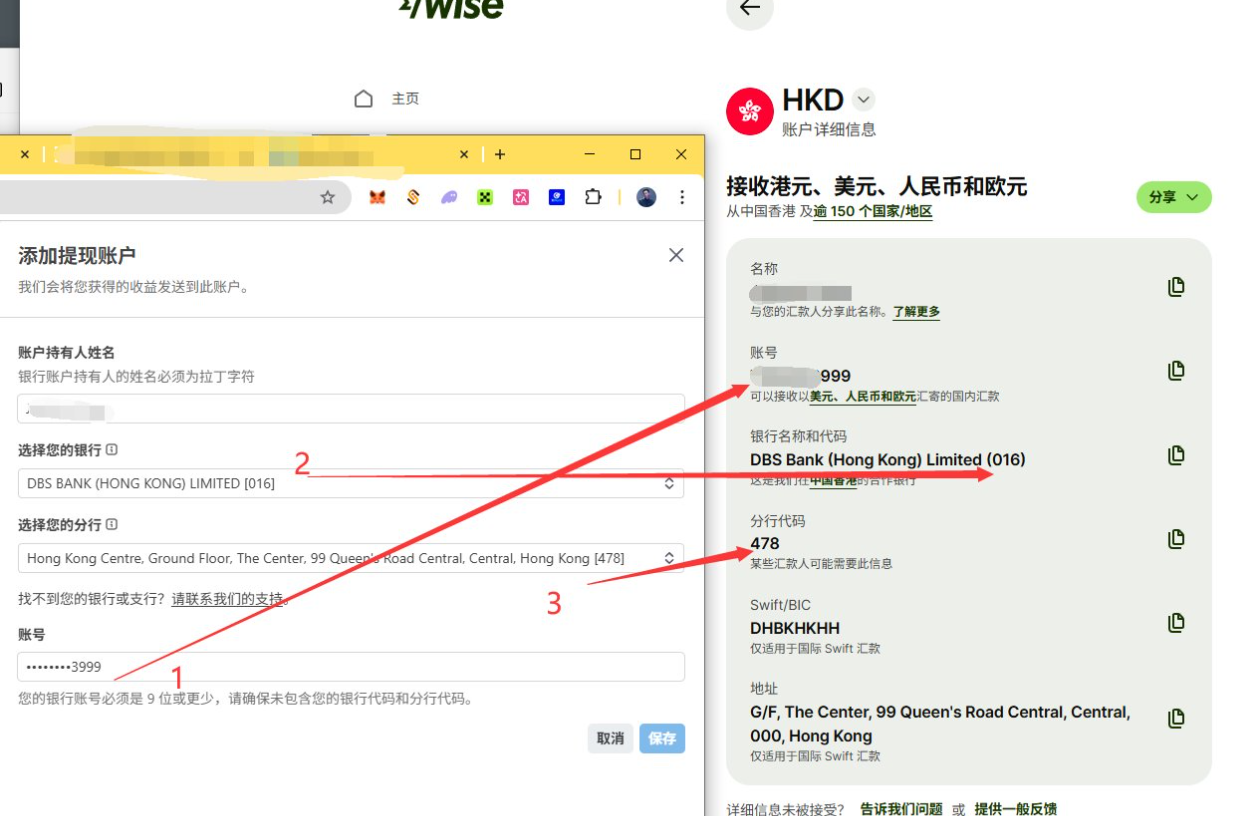Screen dimensions: 1250x816
Task: Close the 添加提现账户 dialog
Action: 676,255
